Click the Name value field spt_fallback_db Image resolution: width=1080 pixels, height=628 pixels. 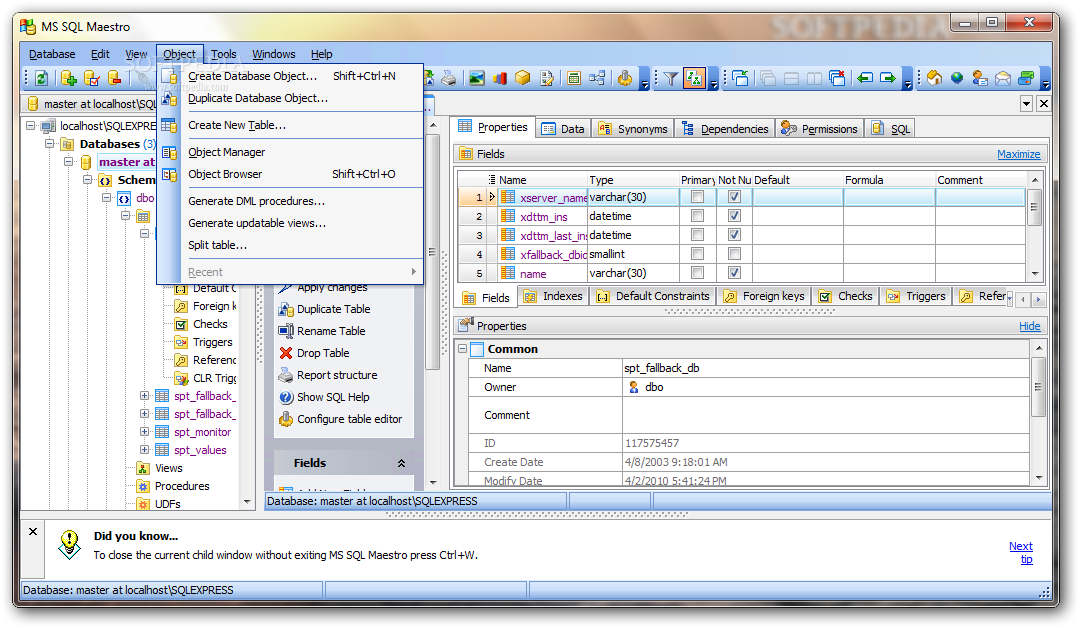tap(825, 368)
